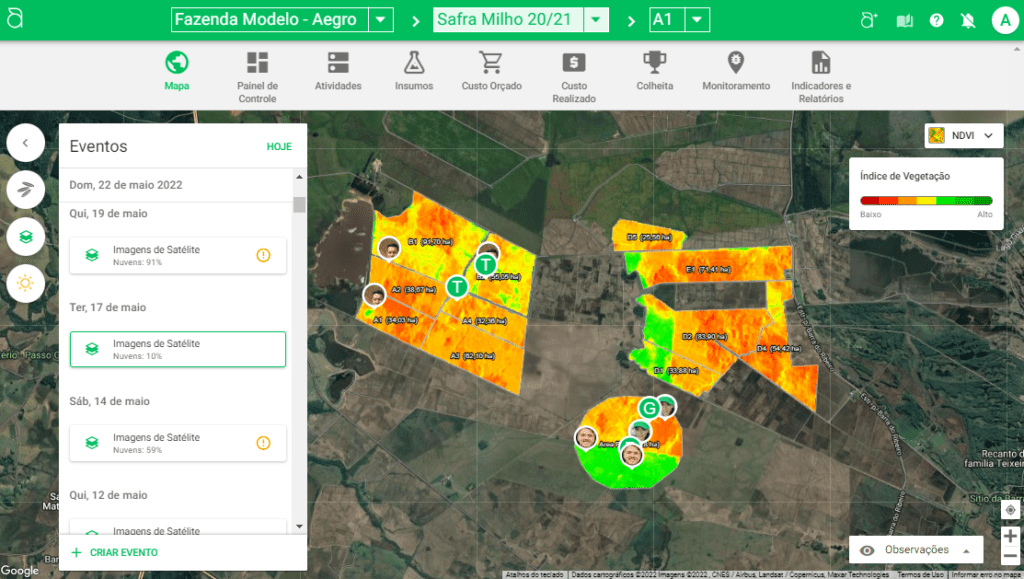Click the map zoom in plus button
The width and height of the screenshot is (1024, 579).
(x=1010, y=536)
